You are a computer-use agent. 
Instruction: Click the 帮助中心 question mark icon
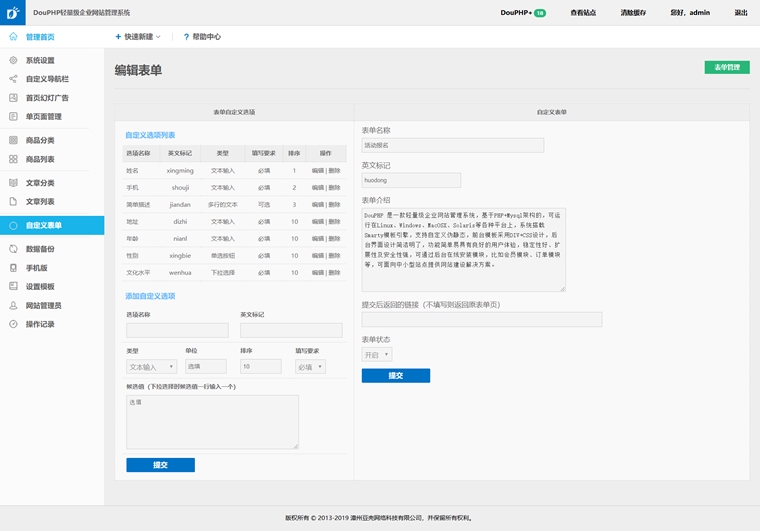[x=186, y=37]
